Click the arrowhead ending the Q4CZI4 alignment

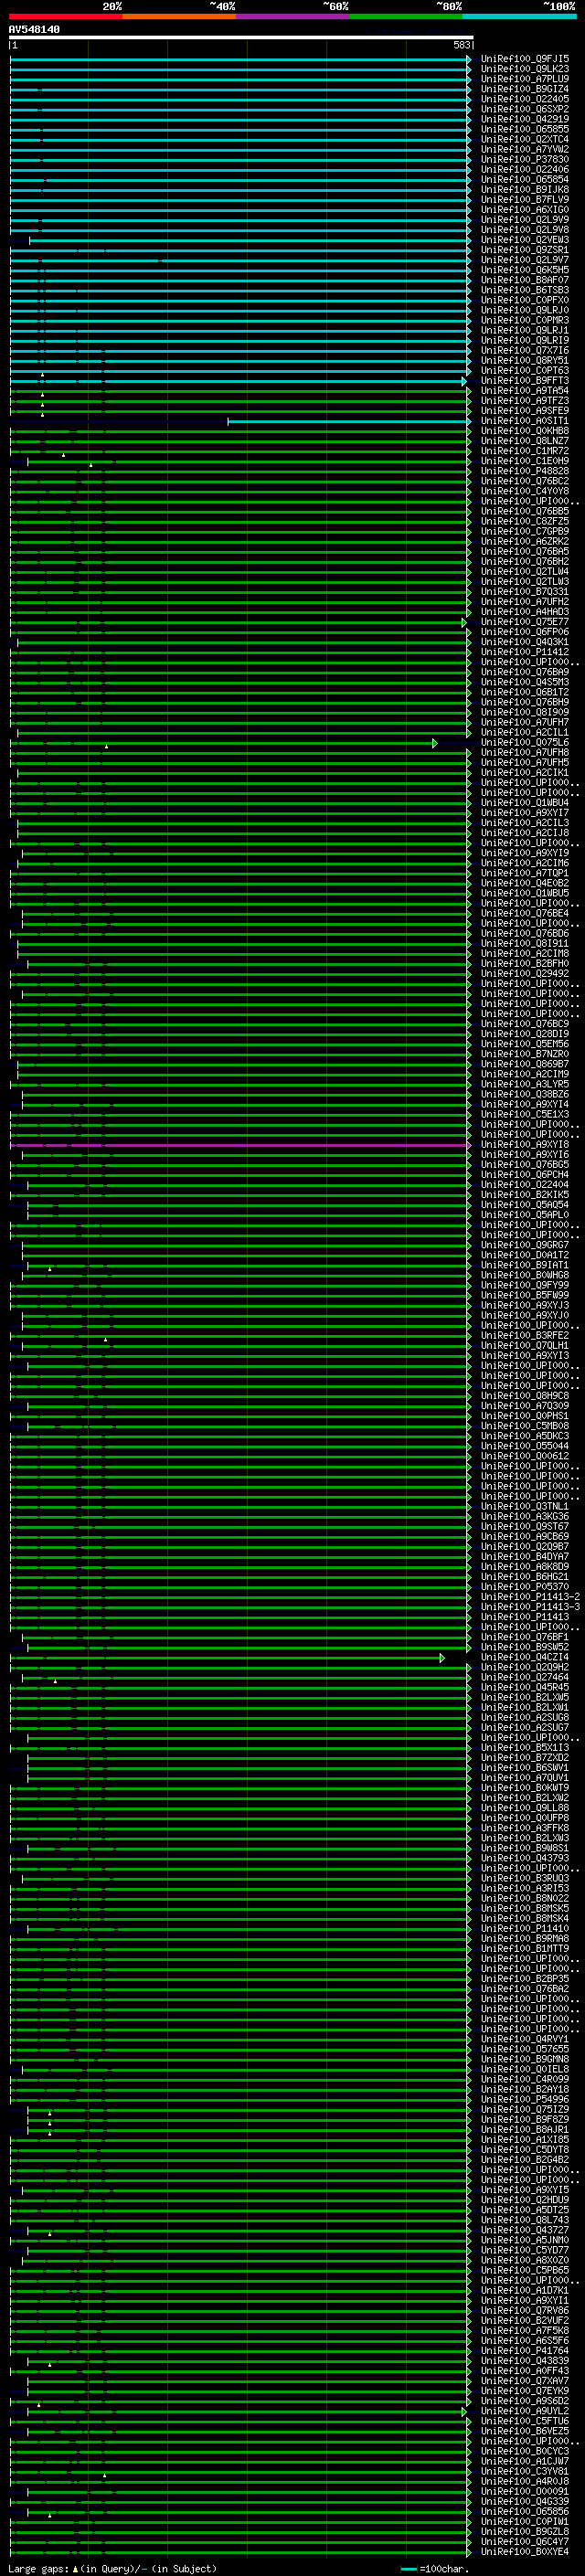pyautogui.click(x=442, y=1658)
